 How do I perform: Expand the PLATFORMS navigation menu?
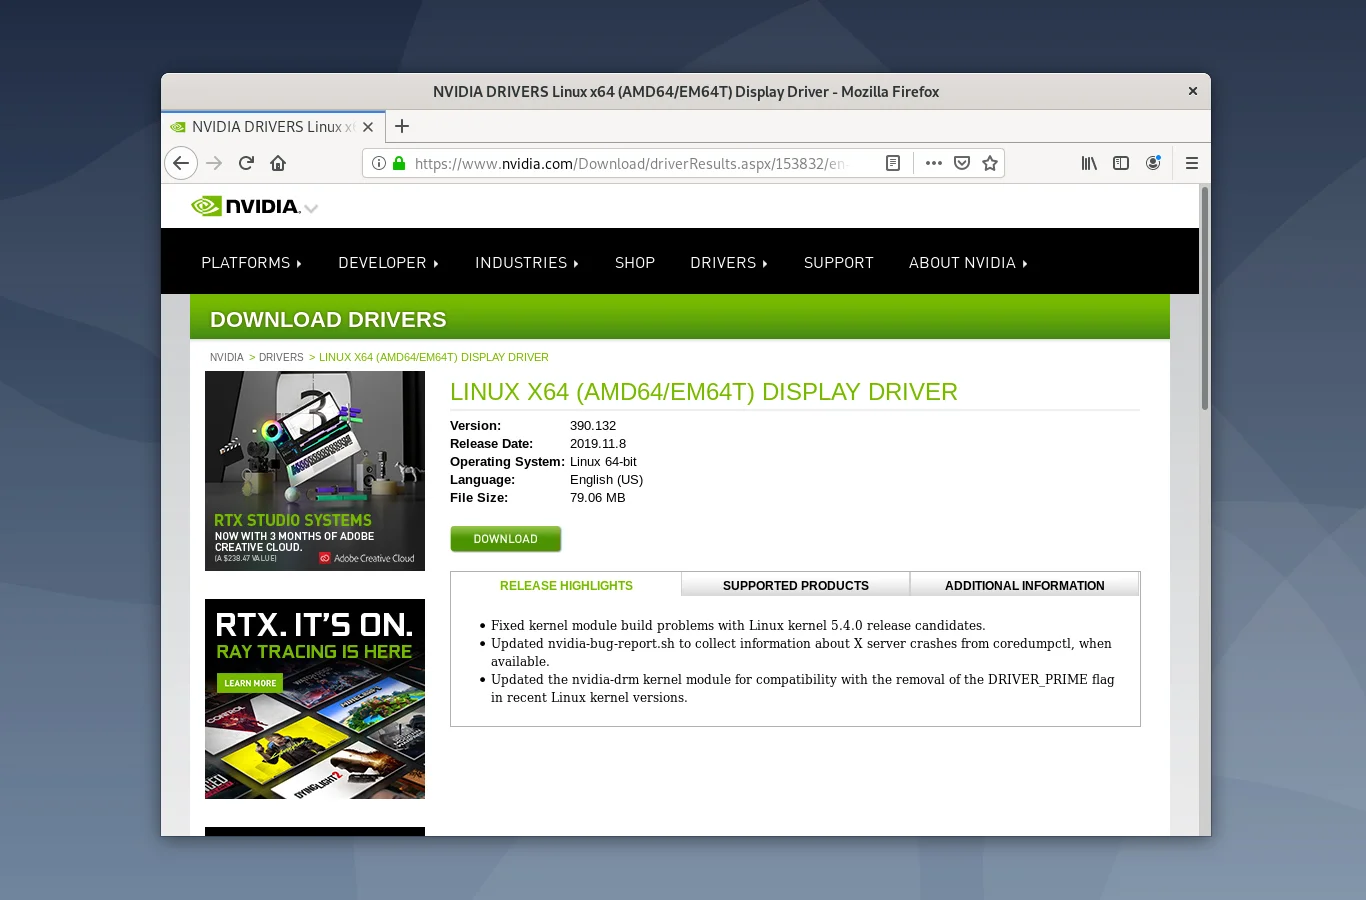click(251, 263)
